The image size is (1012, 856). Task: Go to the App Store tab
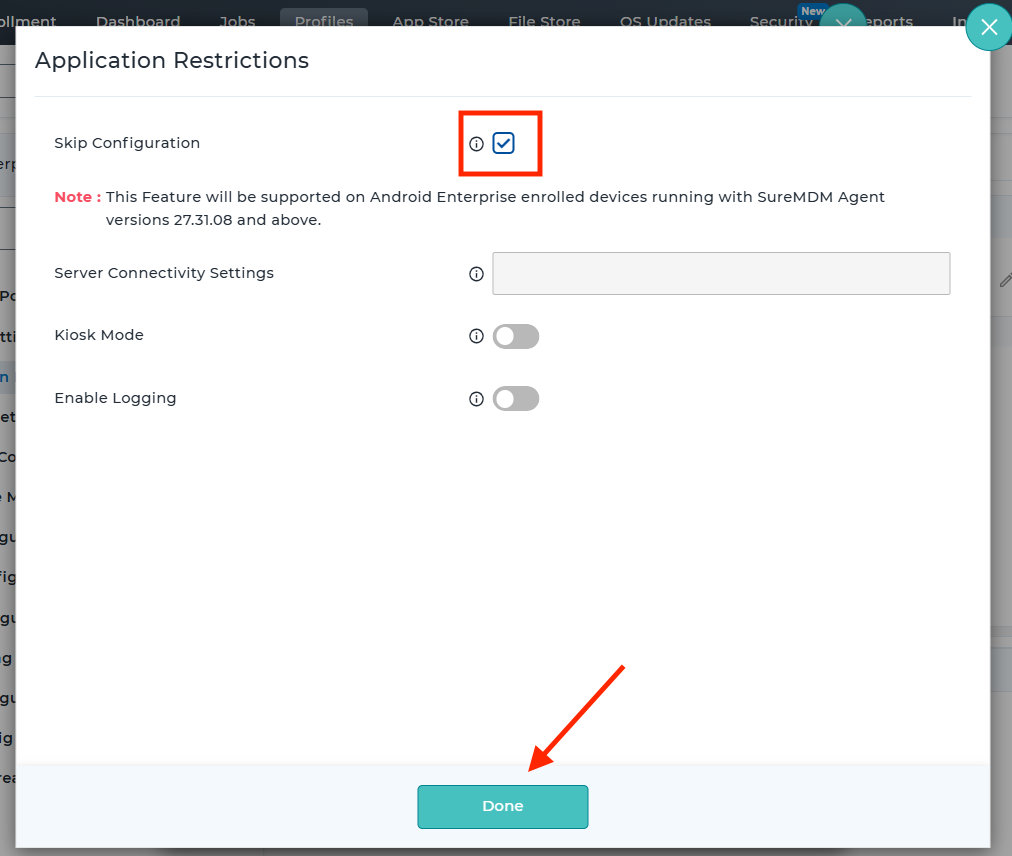[430, 21]
